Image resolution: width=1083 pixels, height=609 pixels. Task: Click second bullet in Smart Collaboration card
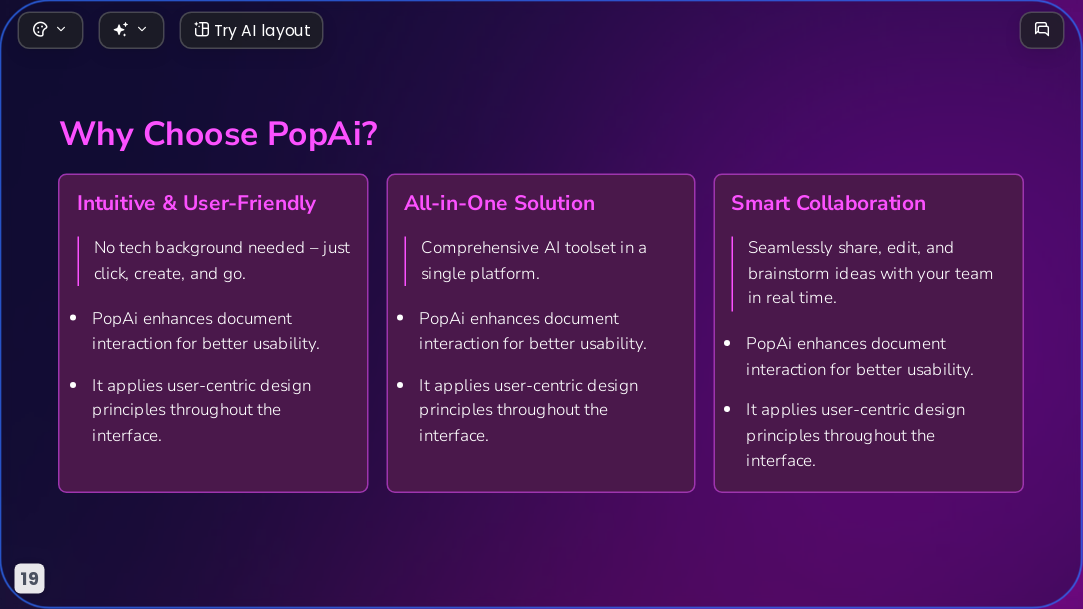click(x=855, y=435)
